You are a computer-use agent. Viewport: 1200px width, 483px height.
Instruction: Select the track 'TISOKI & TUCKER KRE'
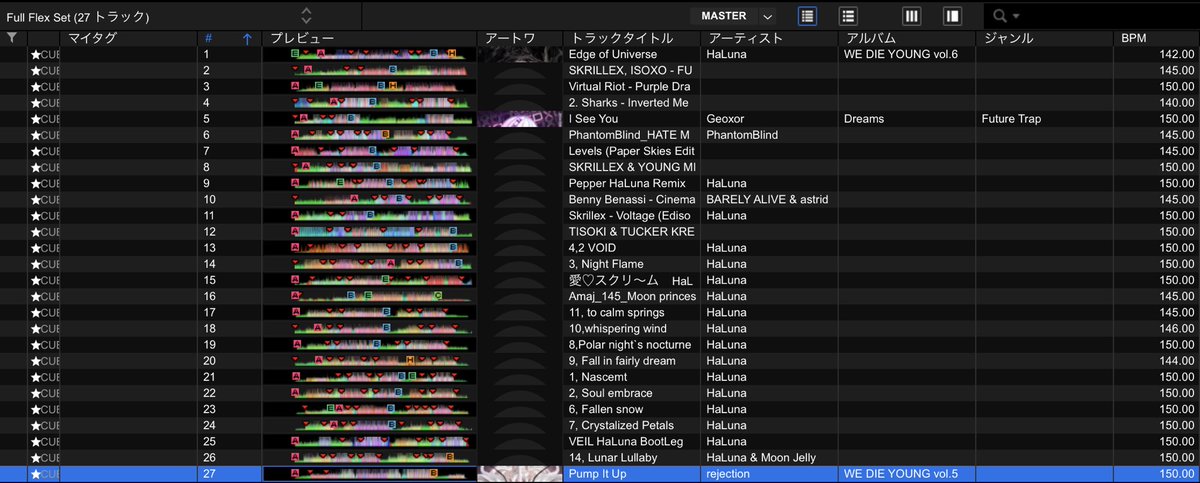(x=631, y=232)
